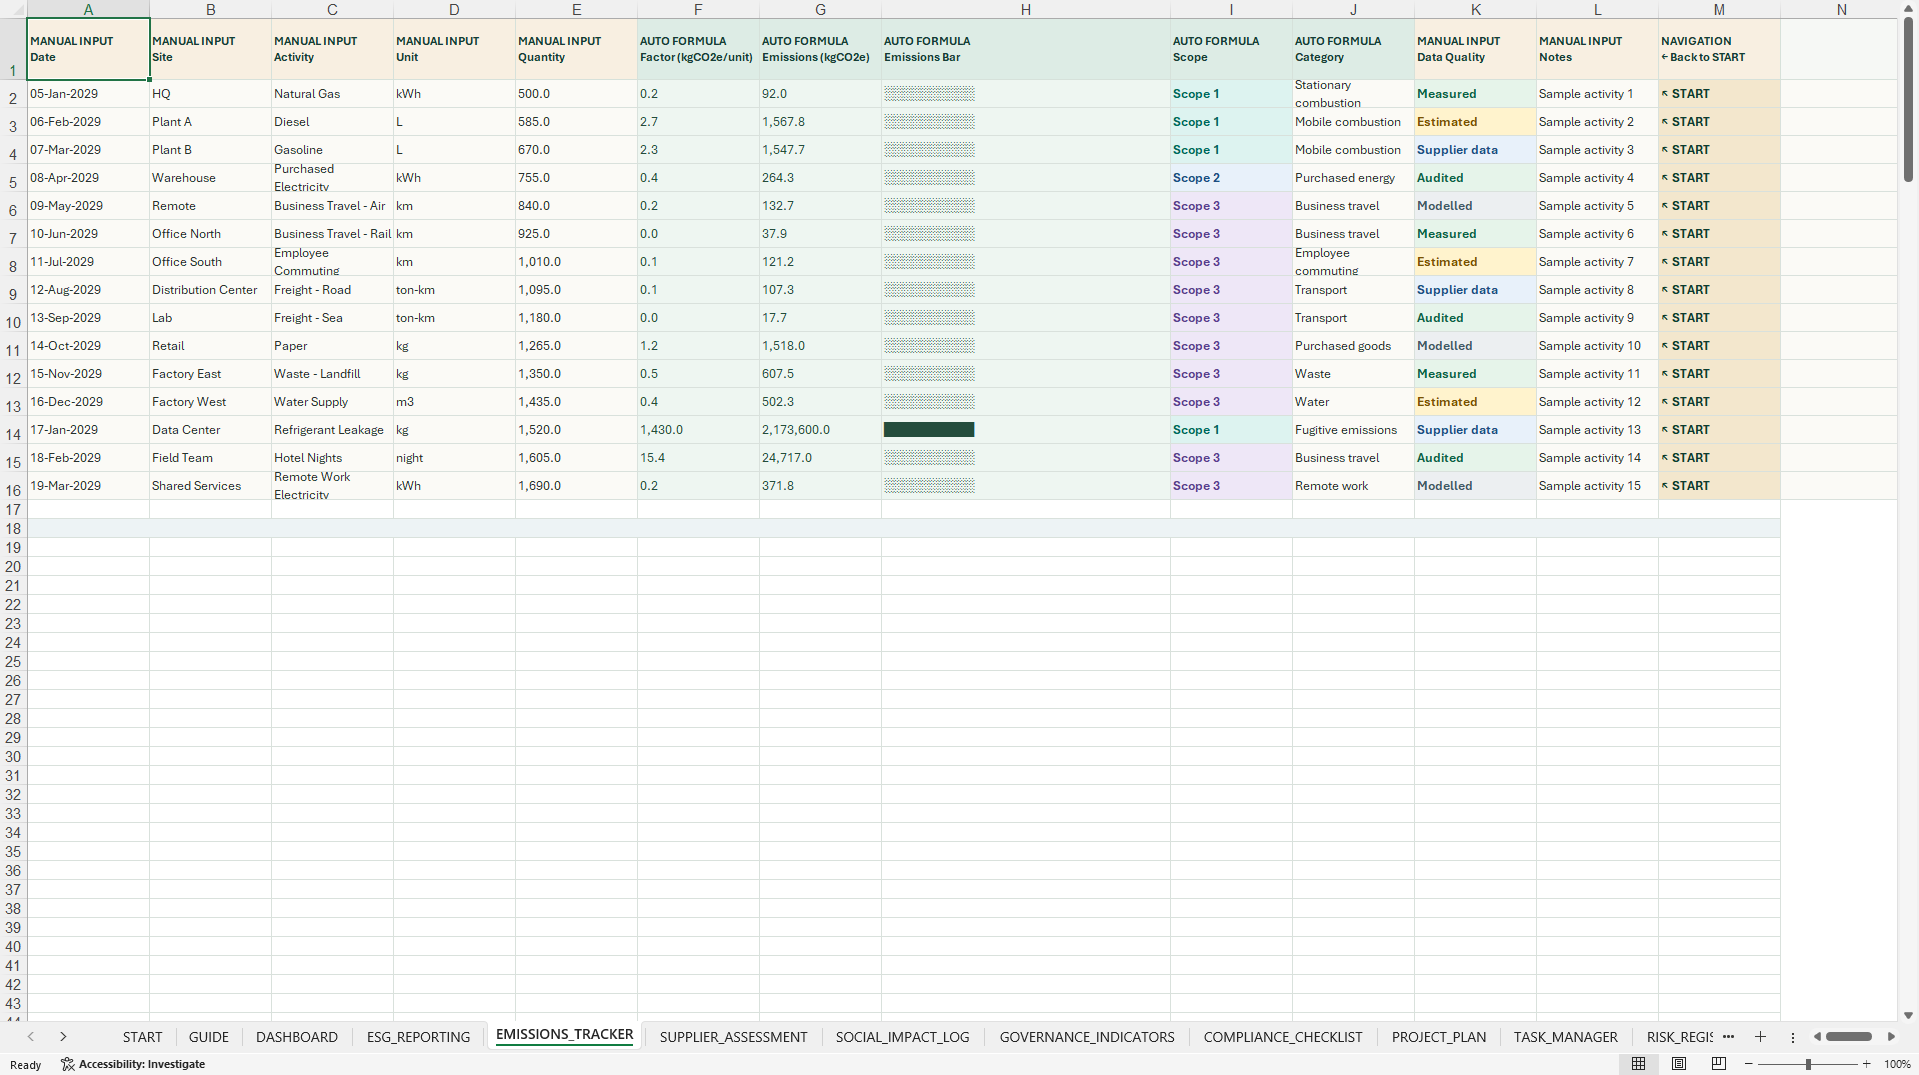The height and width of the screenshot is (1075, 1919).
Task: Click the zoom slider handle
Action: pyautogui.click(x=1808, y=1064)
